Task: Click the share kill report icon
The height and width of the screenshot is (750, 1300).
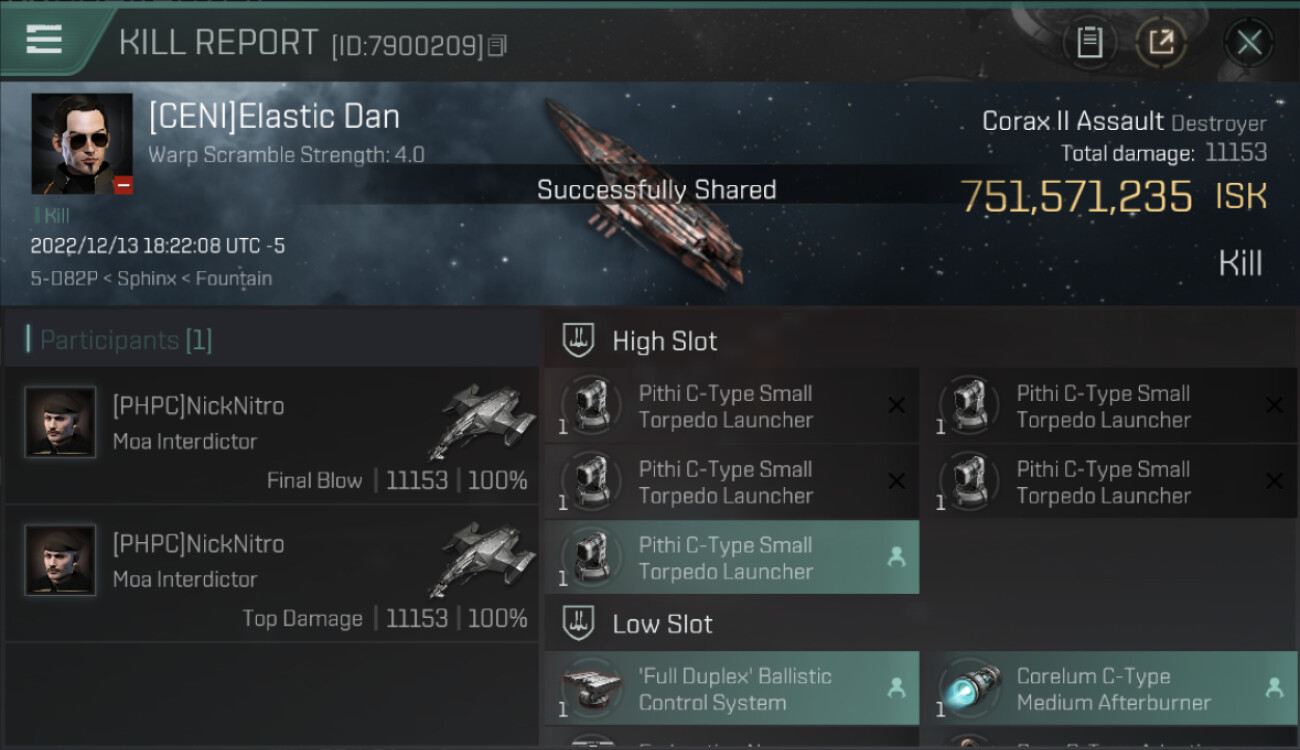Action: pyautogui.click(x=1161, y=42)
